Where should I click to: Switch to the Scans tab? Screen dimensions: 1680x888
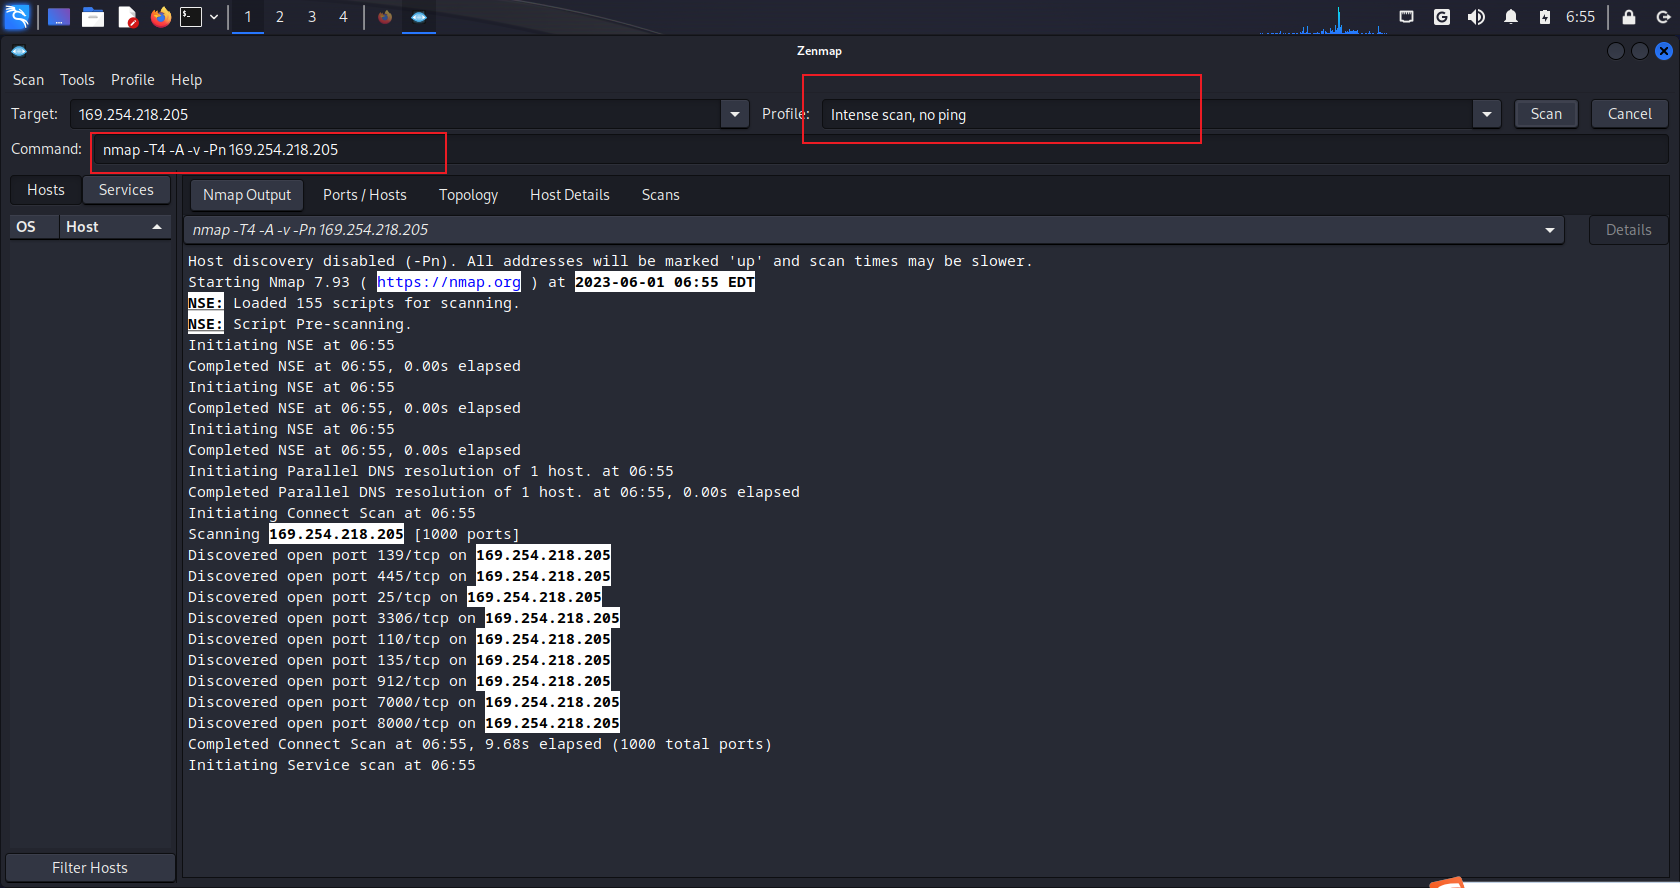coord(660,195)
